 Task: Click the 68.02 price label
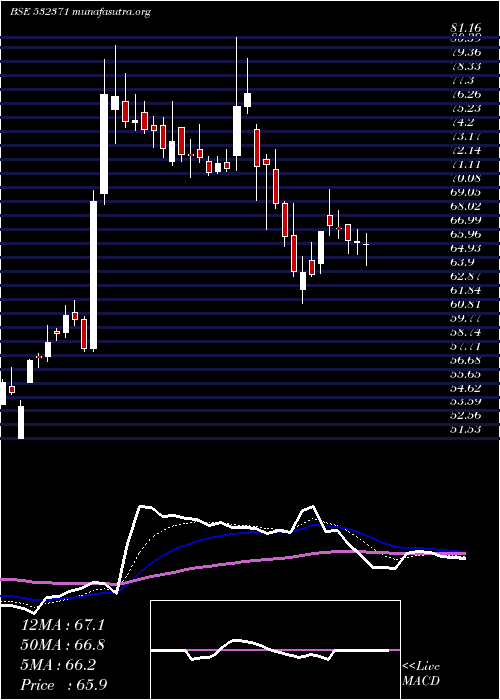tap(466, 206)
